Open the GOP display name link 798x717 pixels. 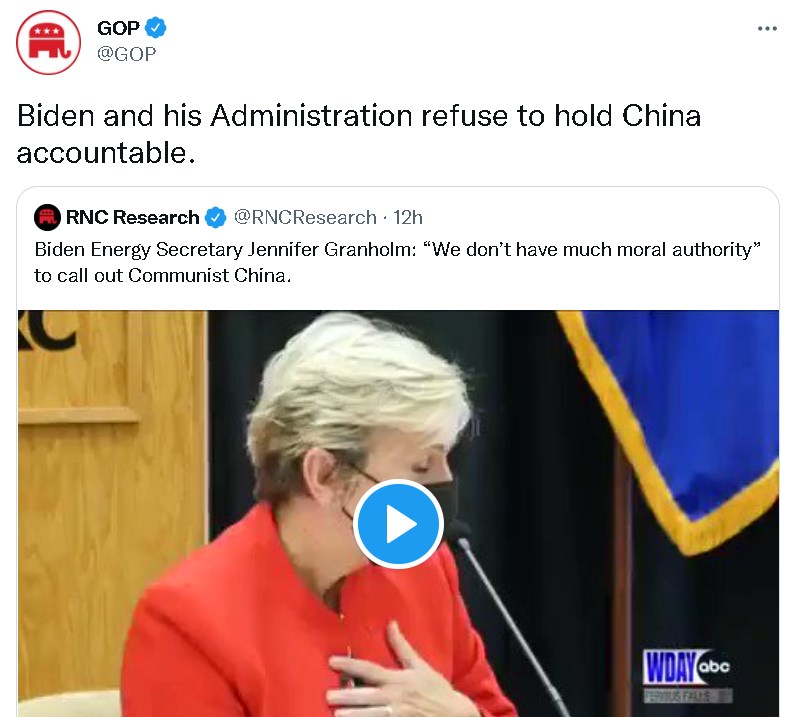point(118,28)
